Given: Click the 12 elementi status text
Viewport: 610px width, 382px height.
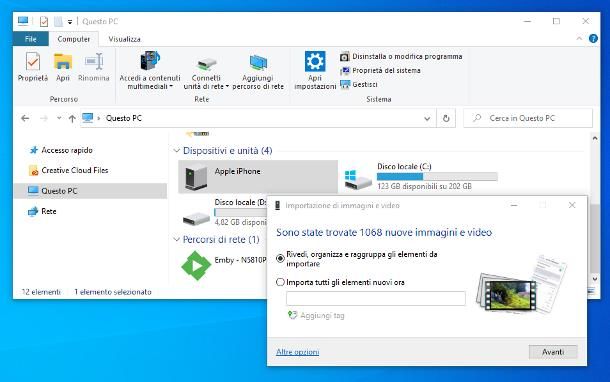Looking at the screenshot, I should (x=41, y=292).
